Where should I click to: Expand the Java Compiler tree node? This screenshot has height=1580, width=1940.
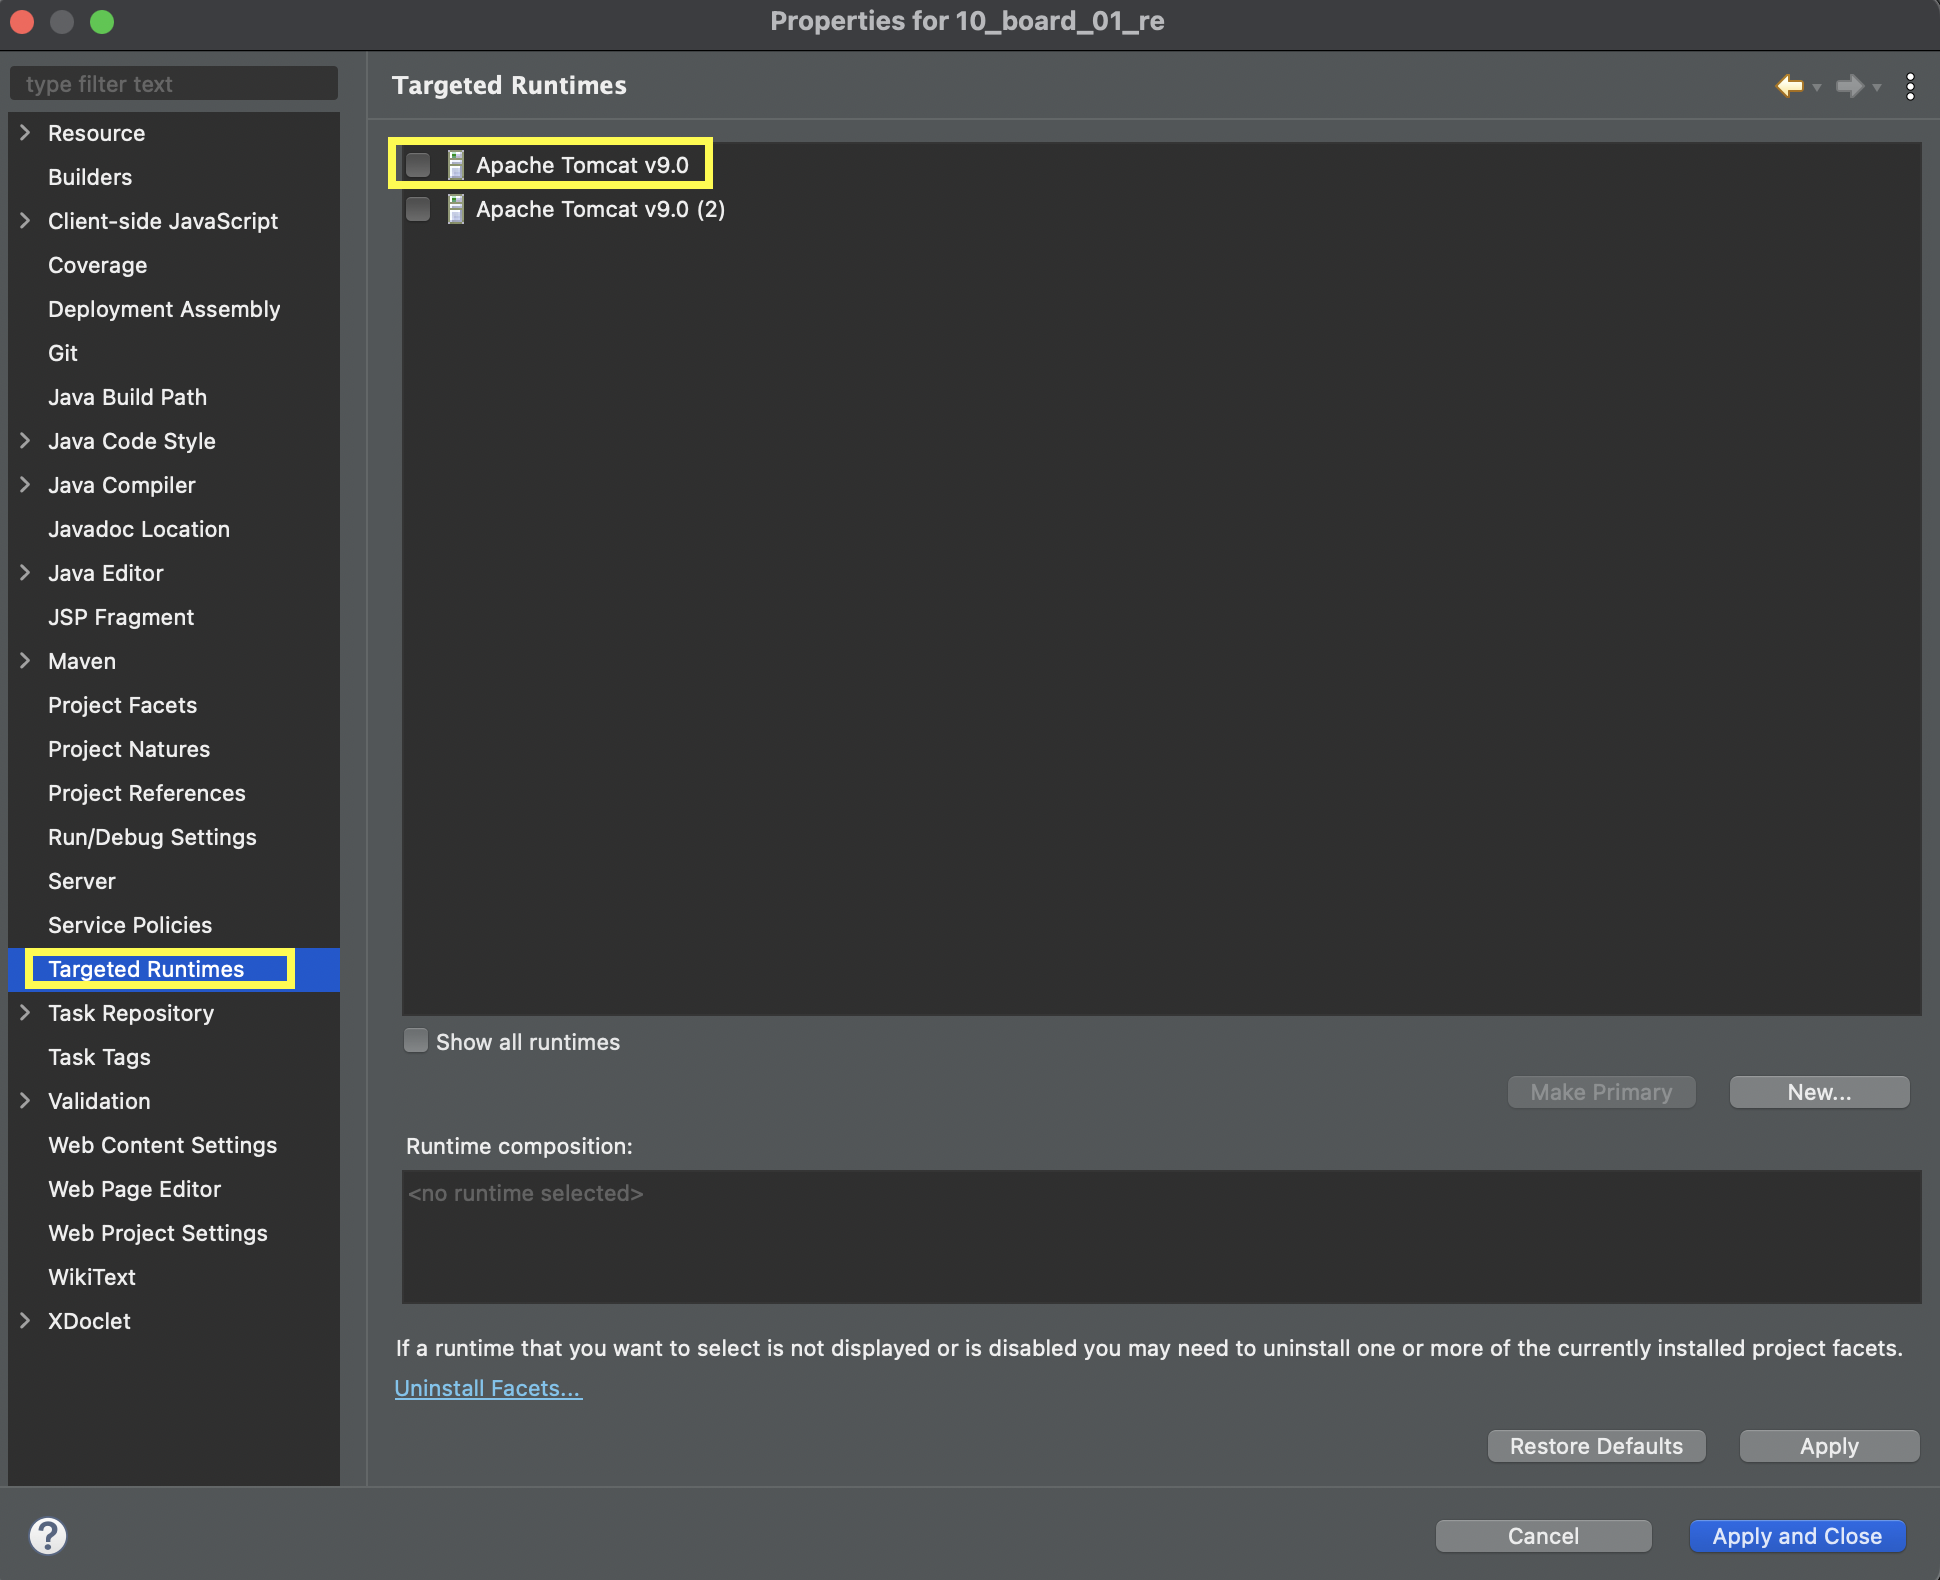pyautogui.click(x=25, y=485)
